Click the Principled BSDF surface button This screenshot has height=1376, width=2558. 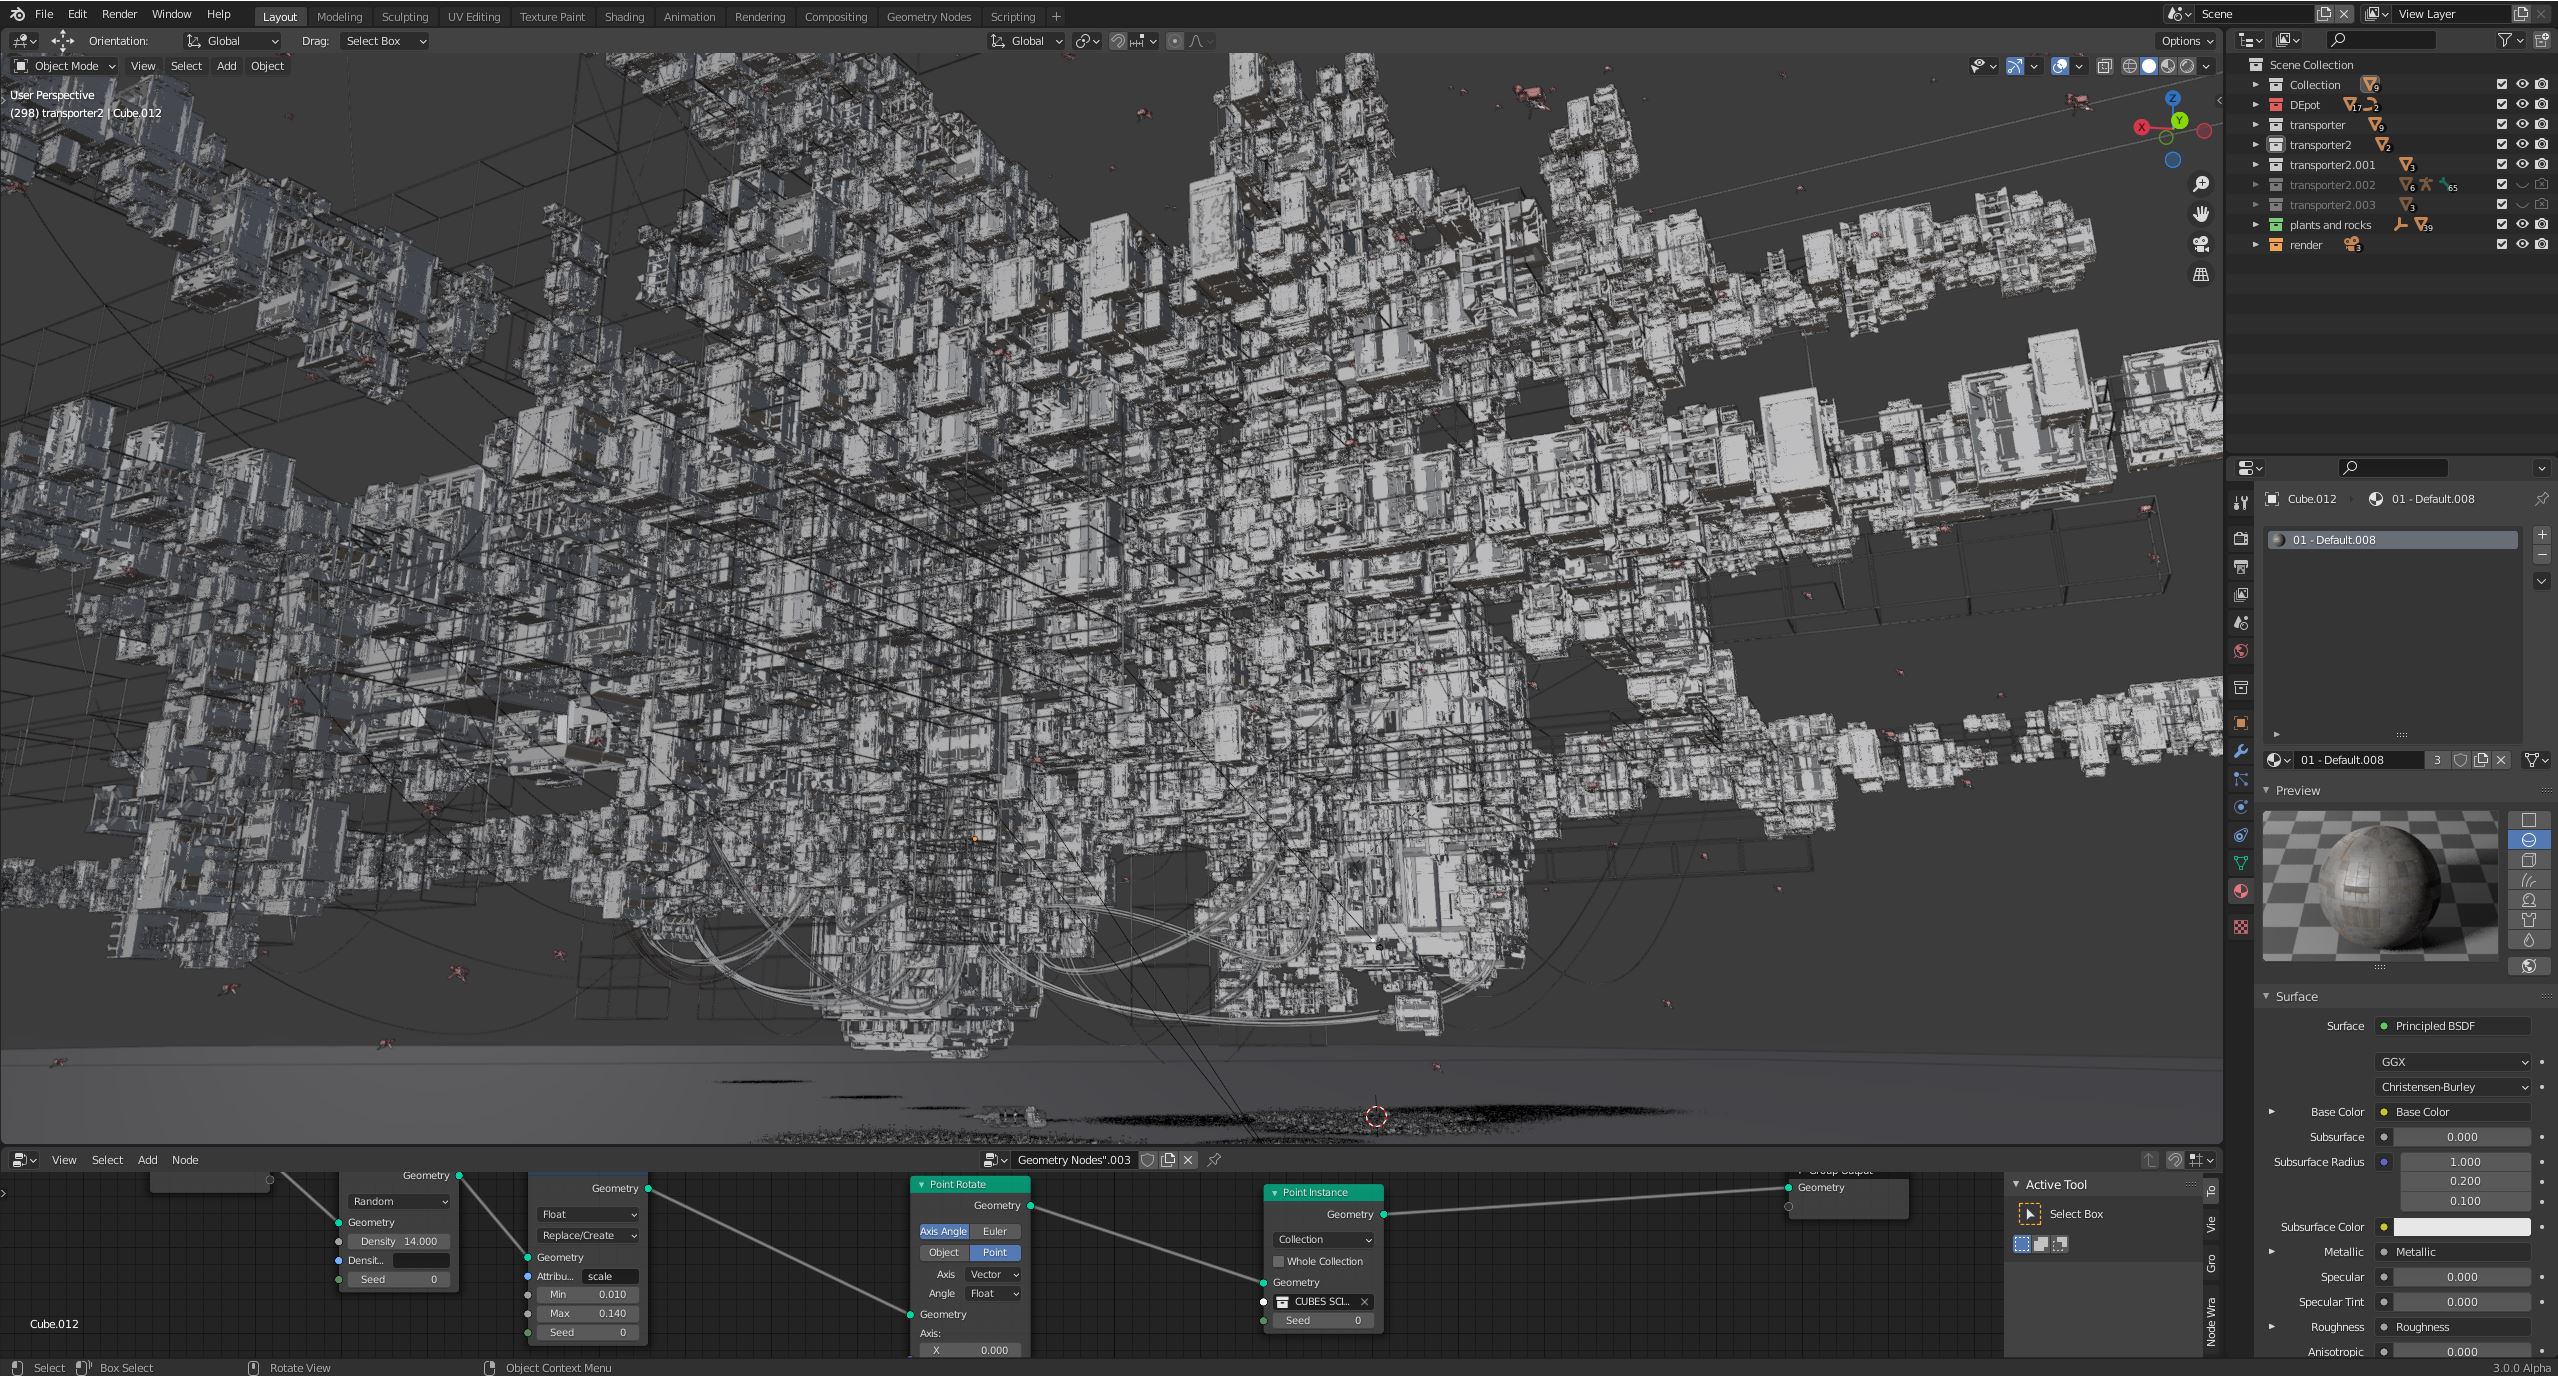[x=2452, y=1026]
